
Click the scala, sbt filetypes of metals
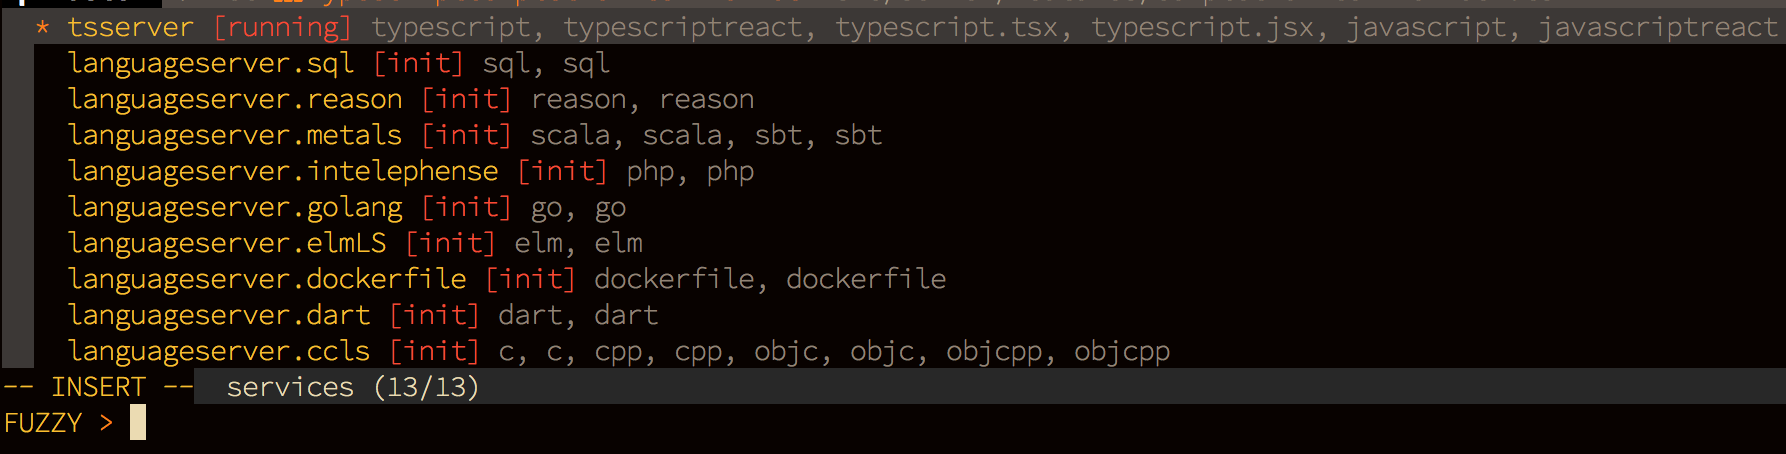706,135
